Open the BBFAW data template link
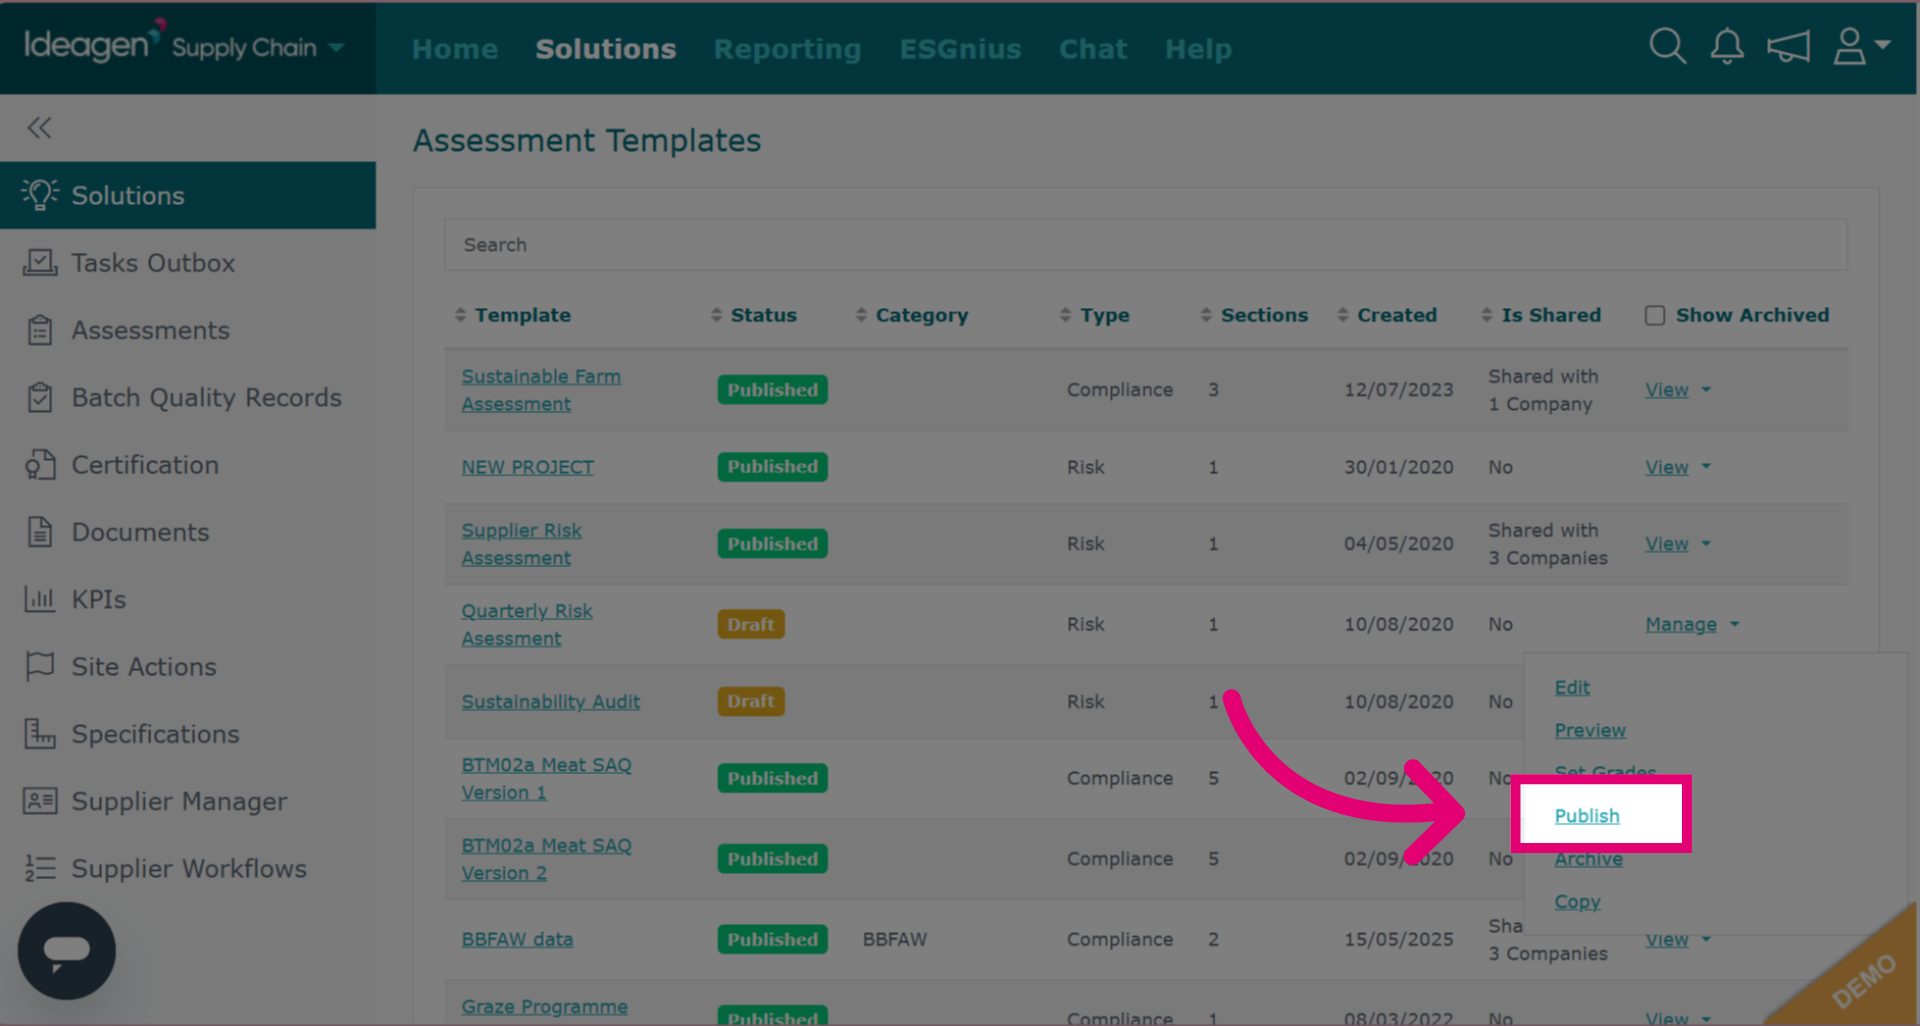The height and width of the screenshot is (1026, 1920). coord(517,939)
